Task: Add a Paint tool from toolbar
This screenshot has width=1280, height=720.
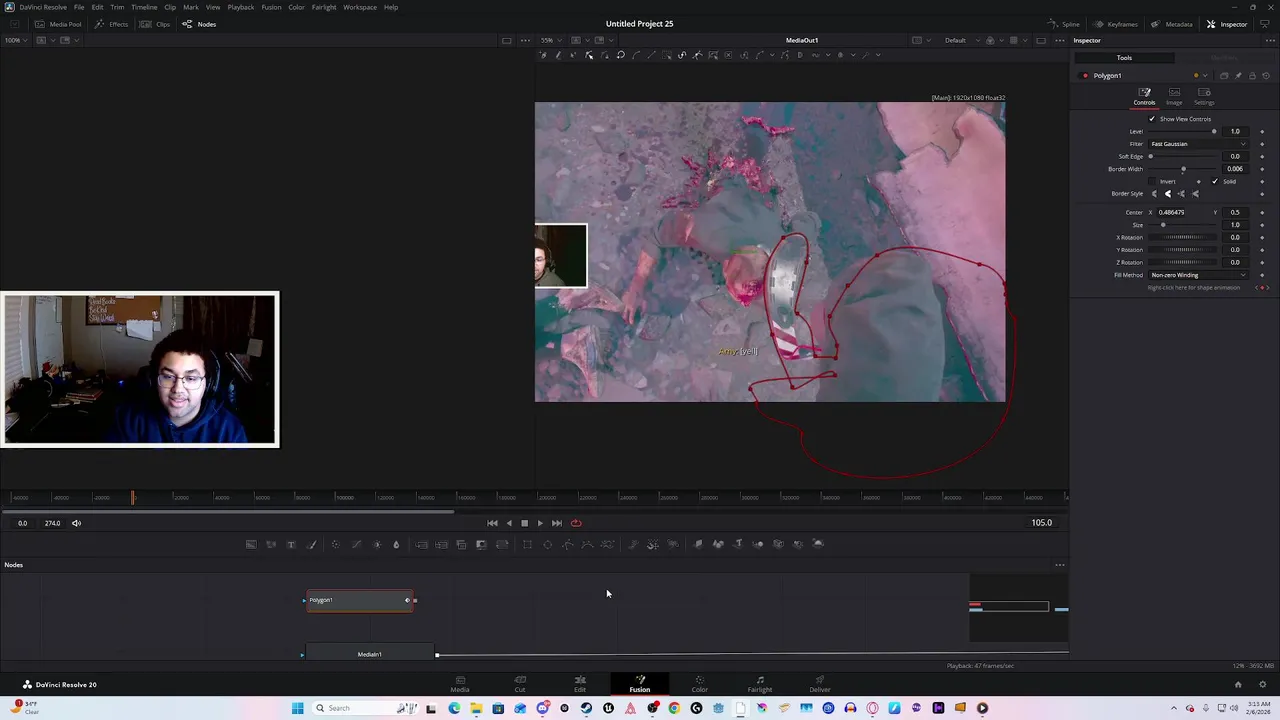Action: (x=311, y=544)
